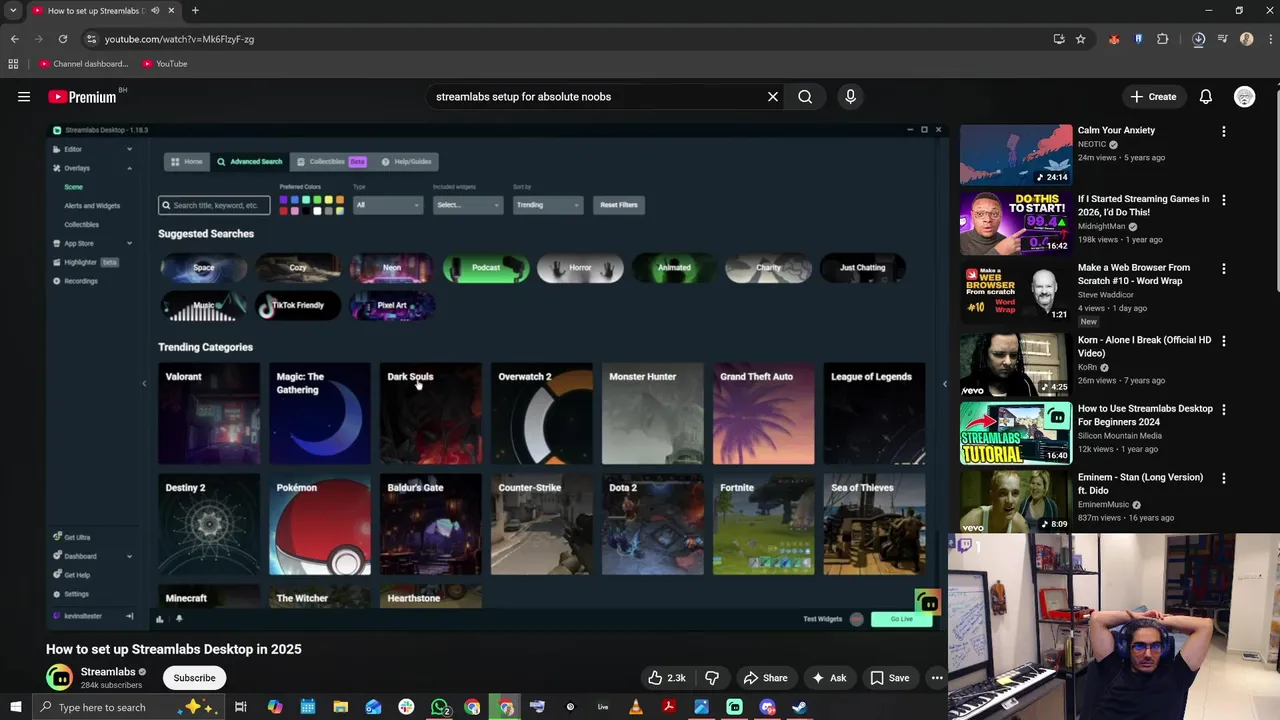Open the Help/Guides tab
1280x720 pixels.
click(406, 162)
